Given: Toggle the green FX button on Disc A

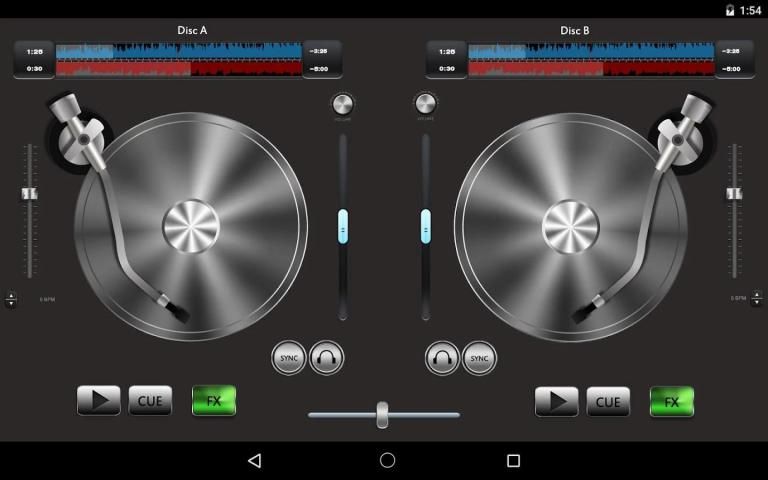Looking at the screenshot, I should pos(214,401).
